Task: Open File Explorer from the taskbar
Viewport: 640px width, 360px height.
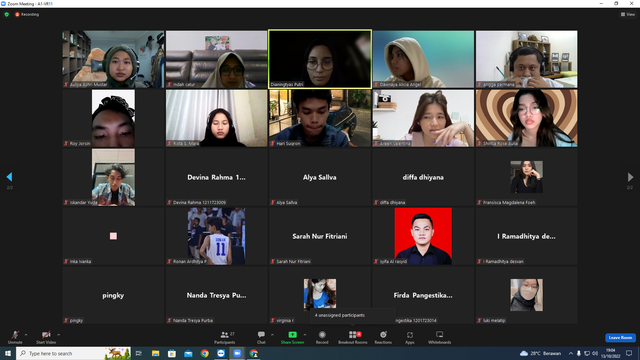Action: coord(156,353)
